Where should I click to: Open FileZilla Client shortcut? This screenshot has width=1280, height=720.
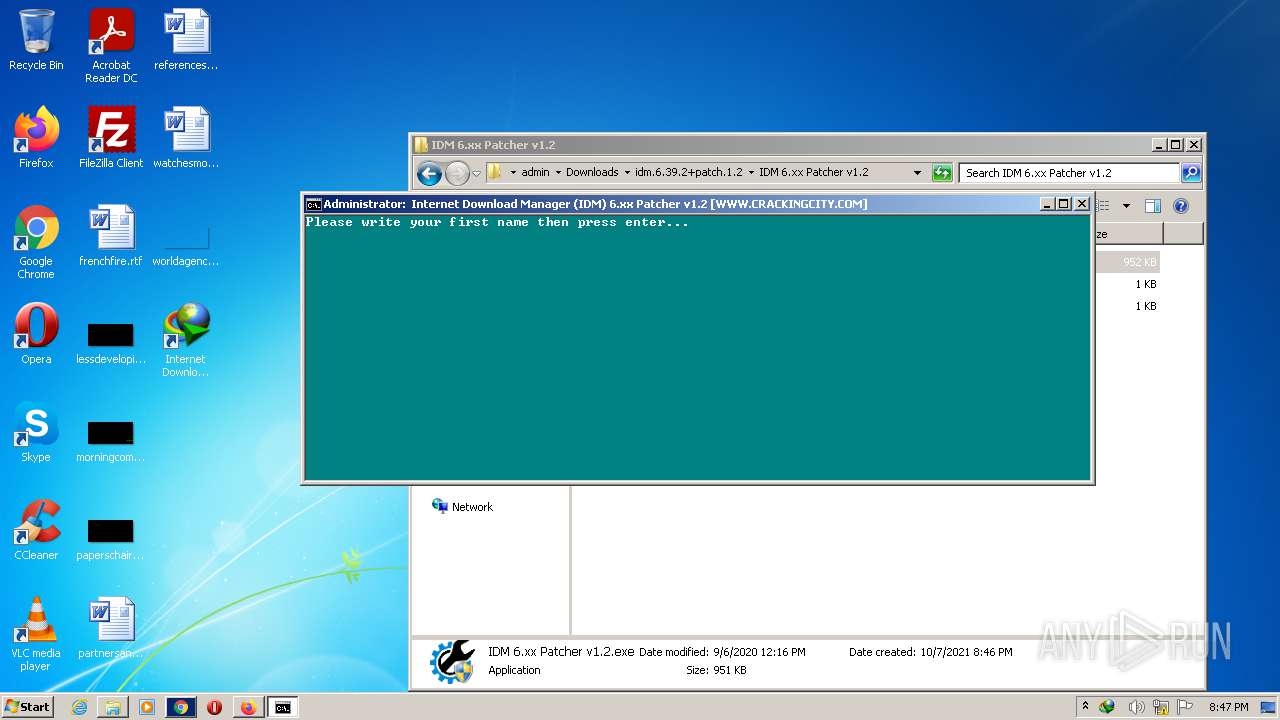point(111,138)
